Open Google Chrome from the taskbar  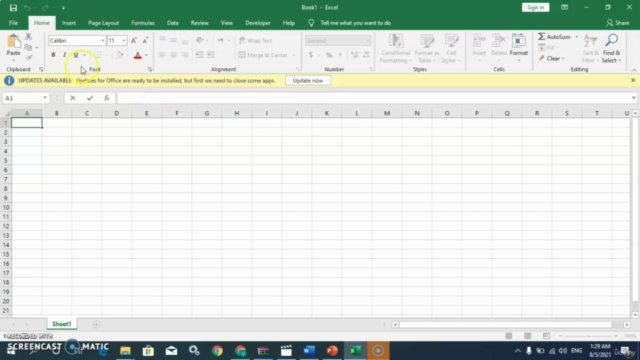(217, 351)
